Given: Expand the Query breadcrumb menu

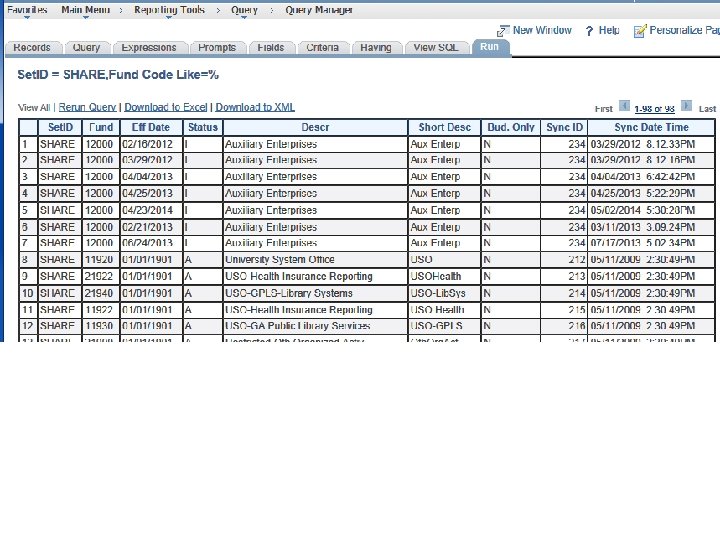Looking at the screenshot, I should click(x=244, y=10).
